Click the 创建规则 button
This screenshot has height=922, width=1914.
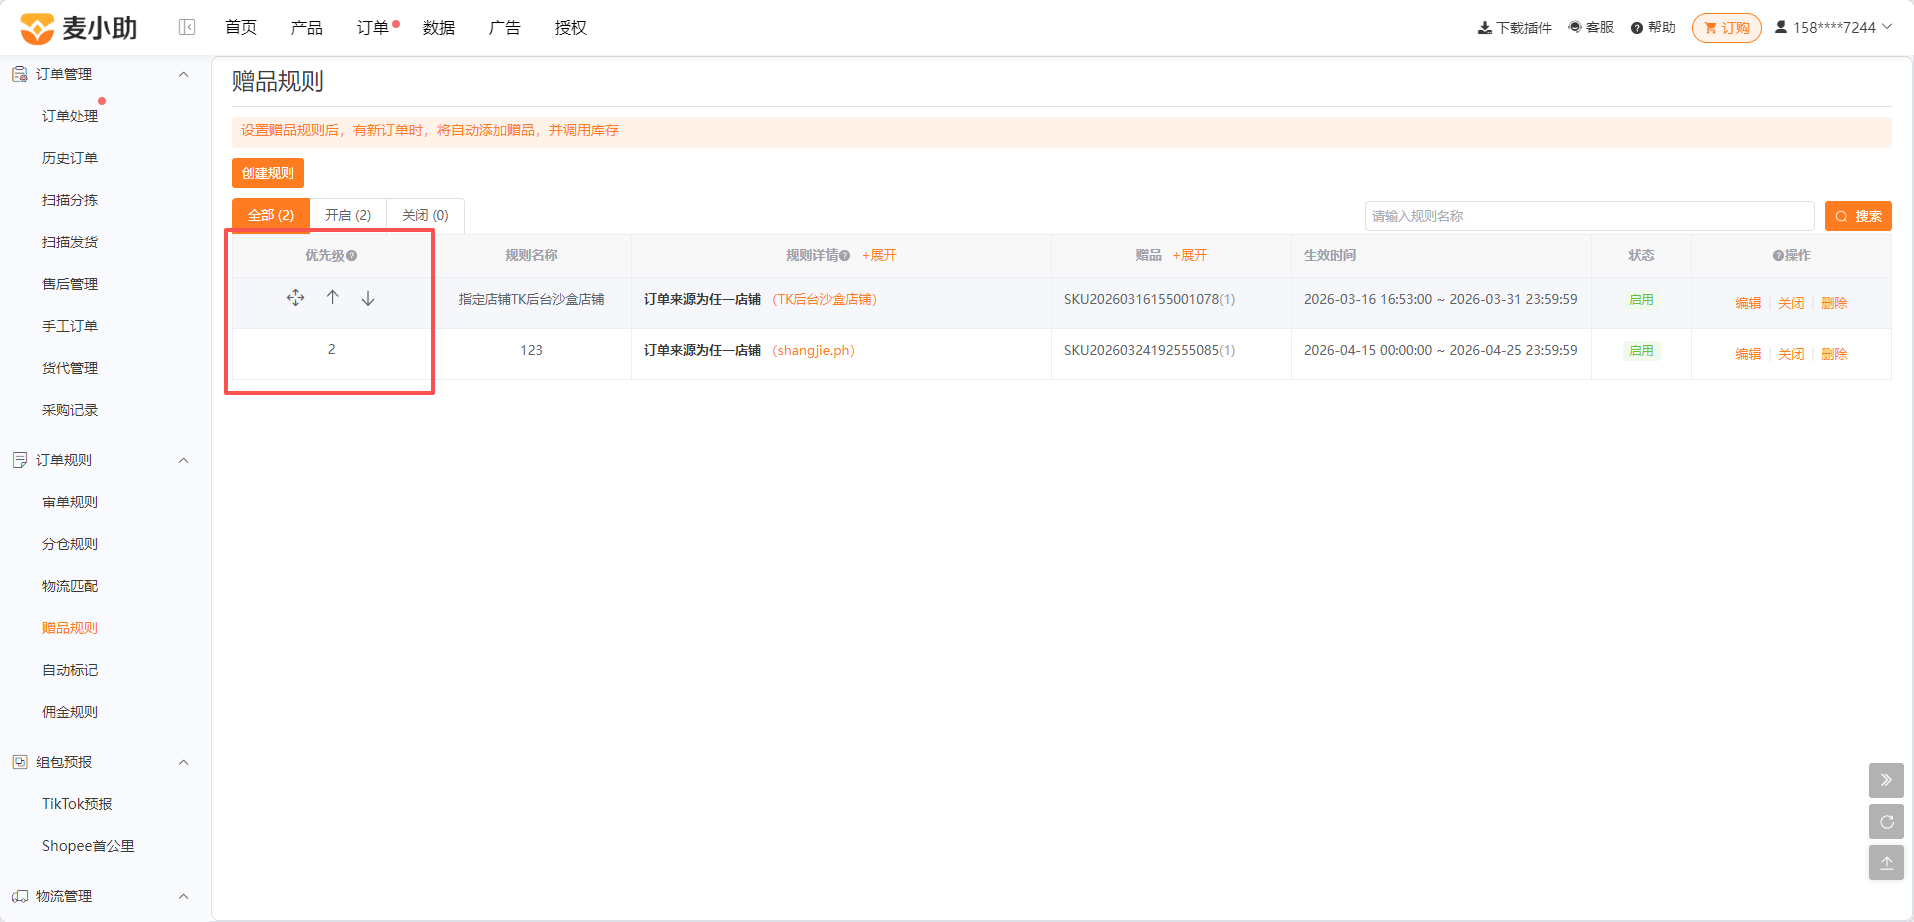coord(268,173)
